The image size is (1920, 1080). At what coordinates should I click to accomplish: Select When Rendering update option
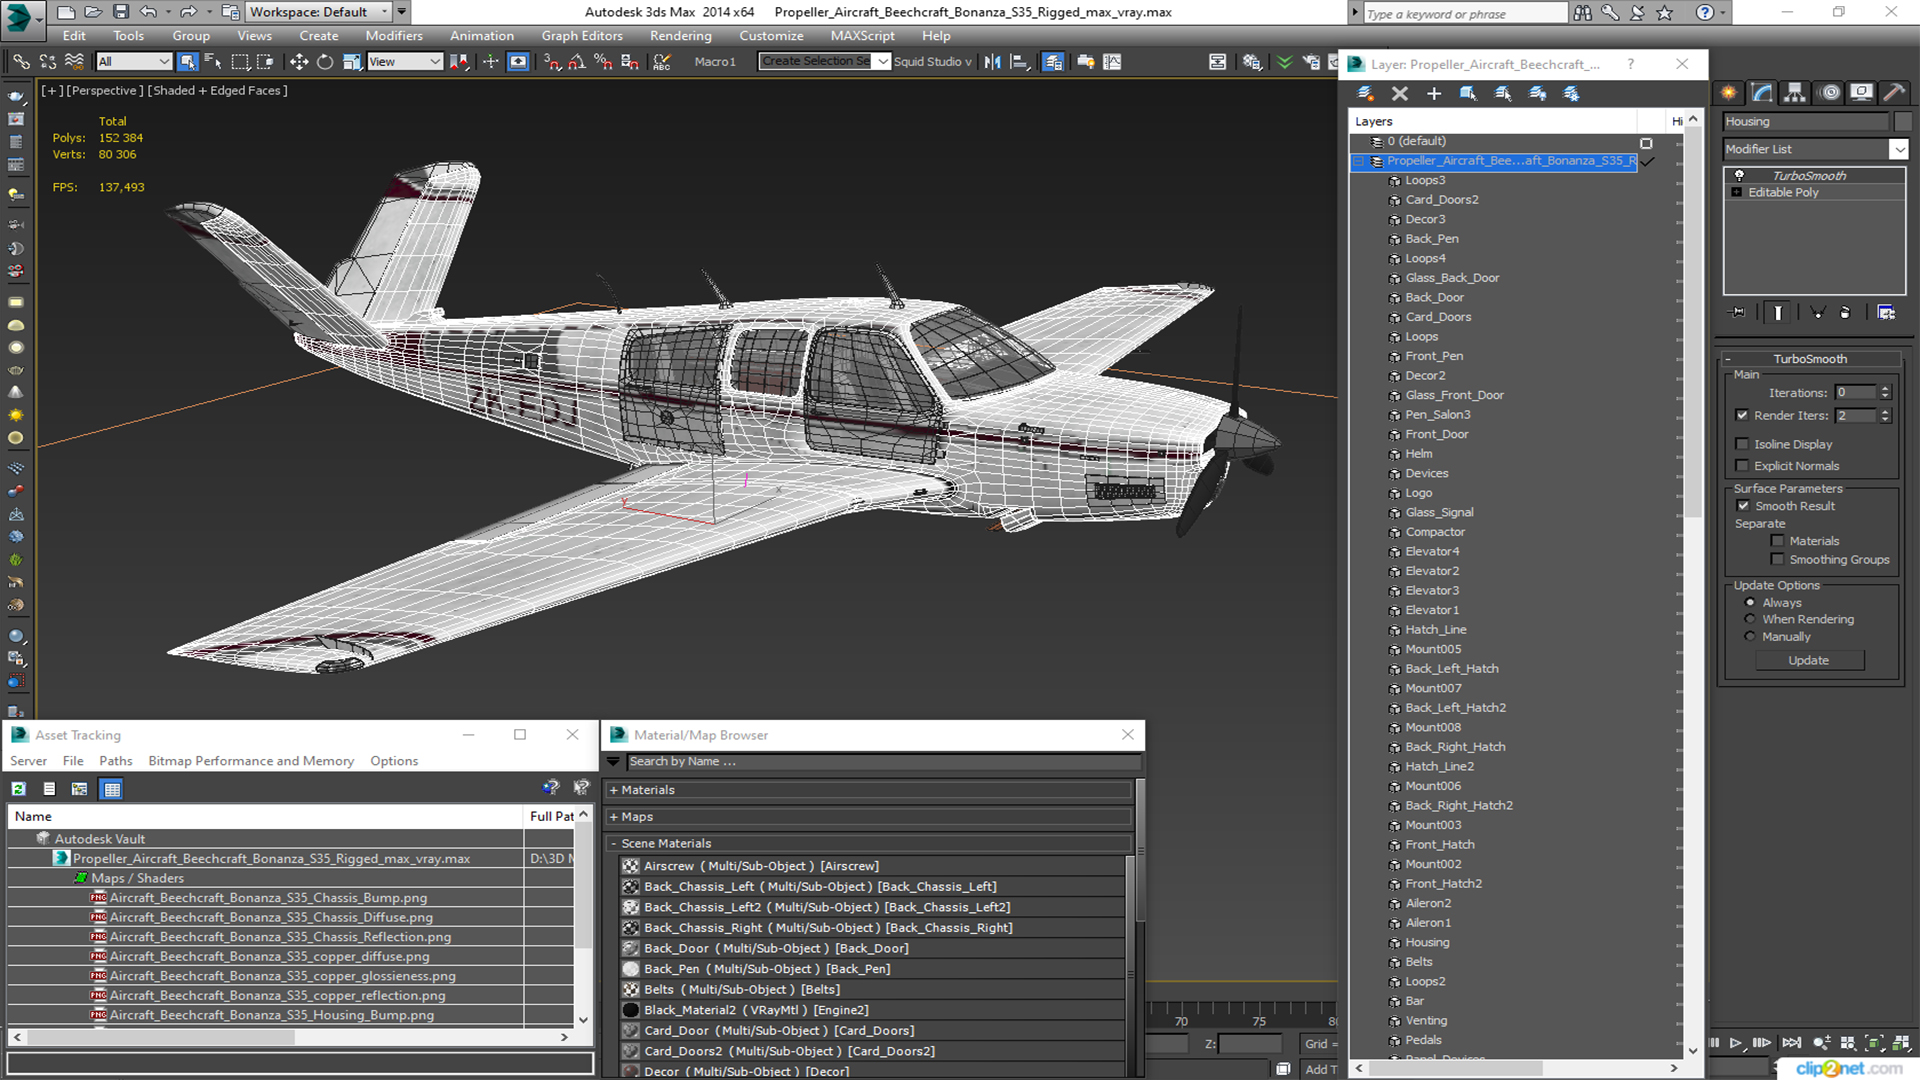coord(1750,620)
